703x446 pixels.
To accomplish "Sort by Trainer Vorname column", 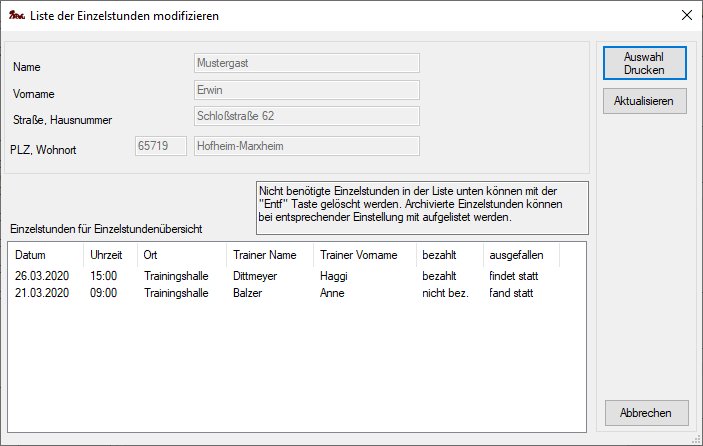I will [x=364, y=255].
